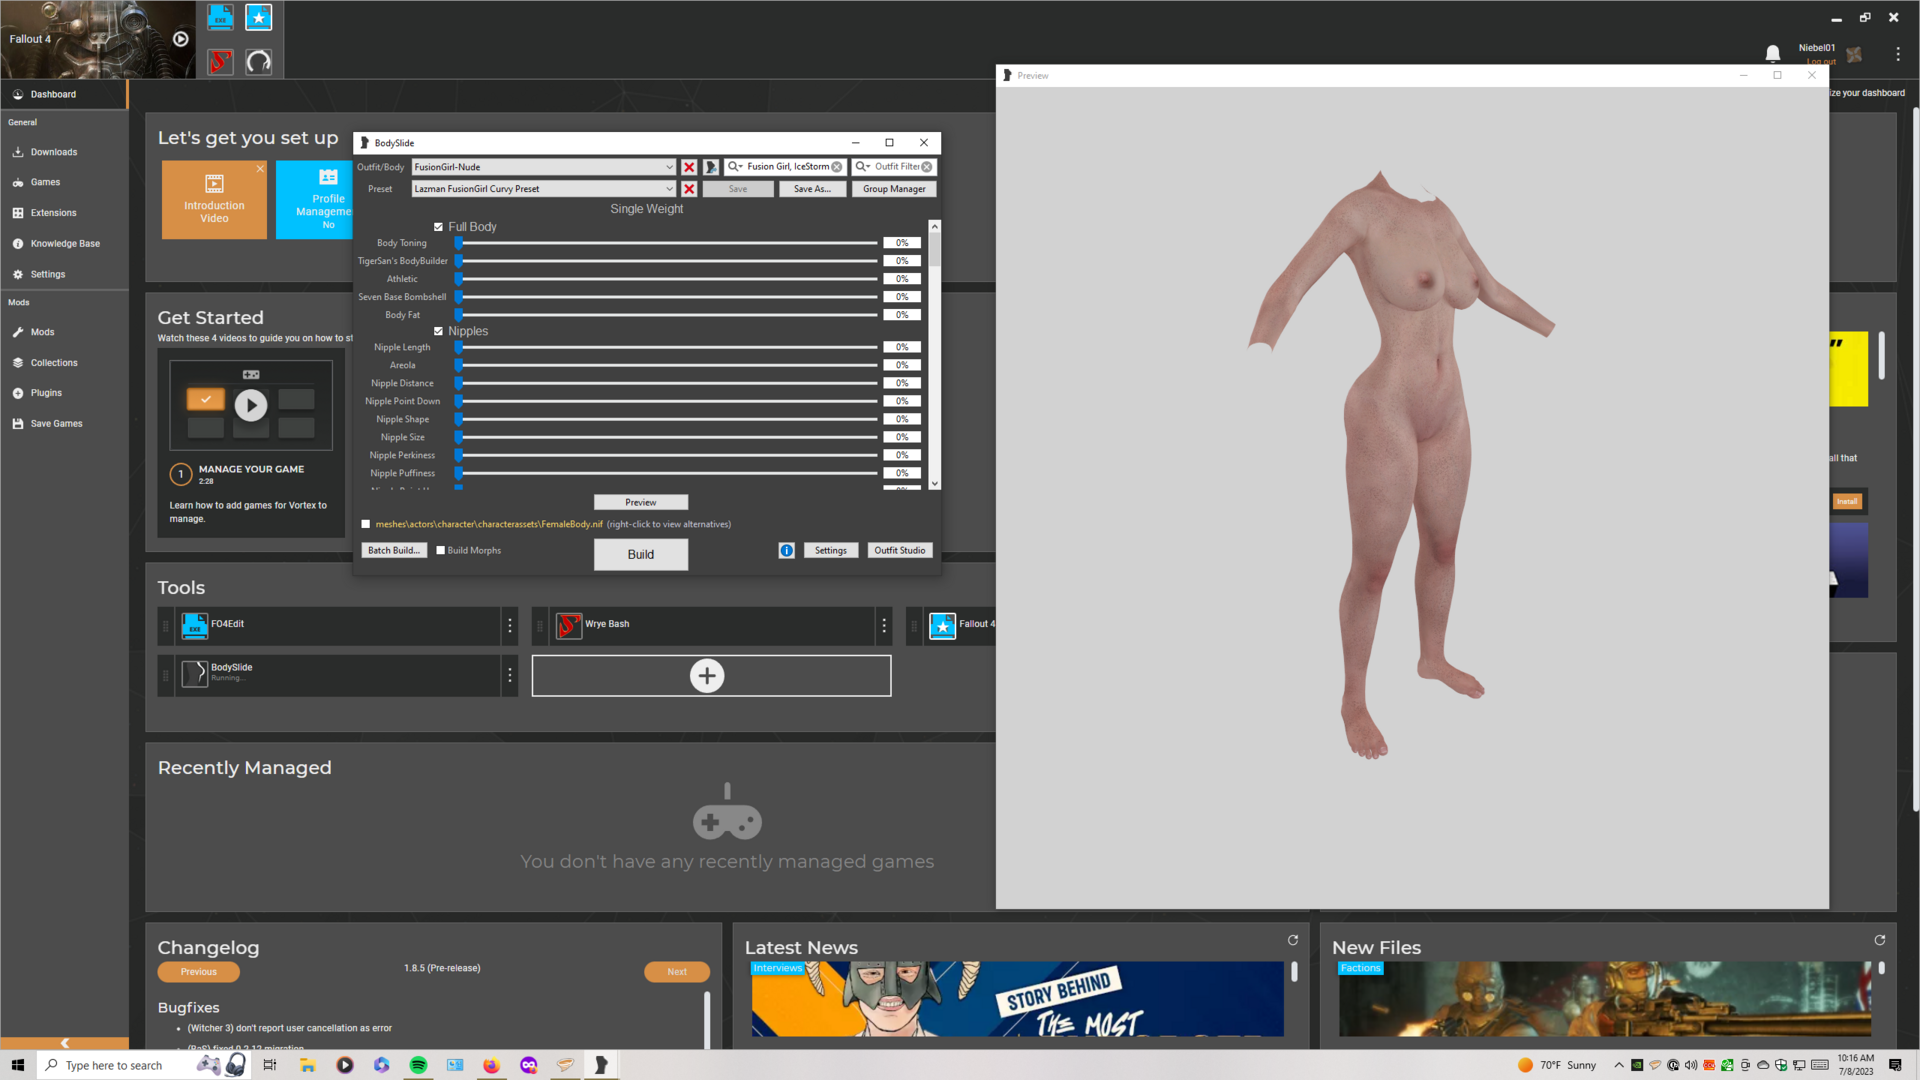Launch Wrye Bash from the top toolbar icon
1920x1080 pixels.
click(221, 62)
